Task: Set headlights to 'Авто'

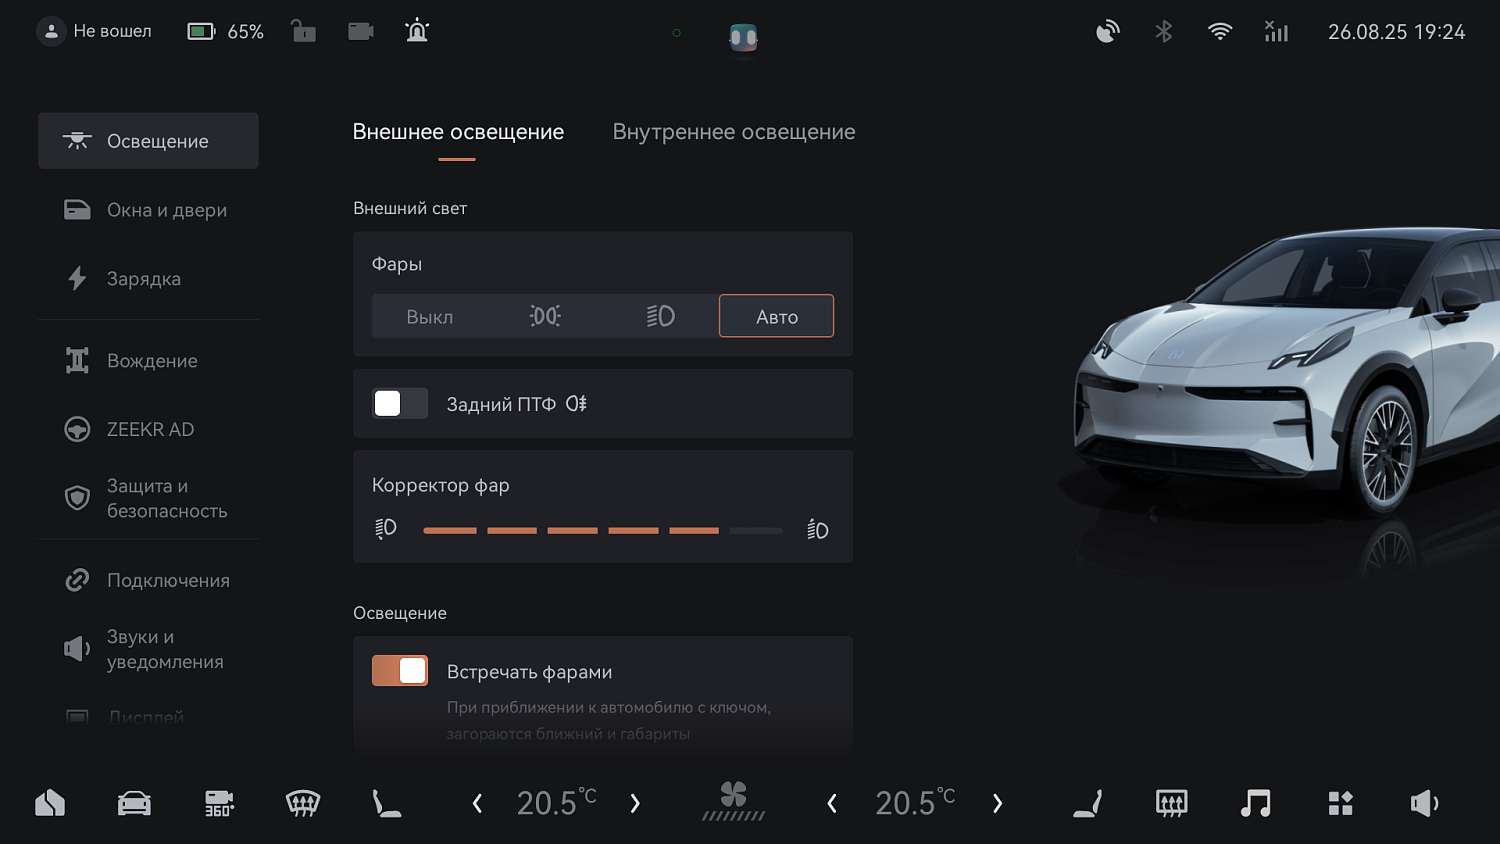Action: tap(776, 316)
